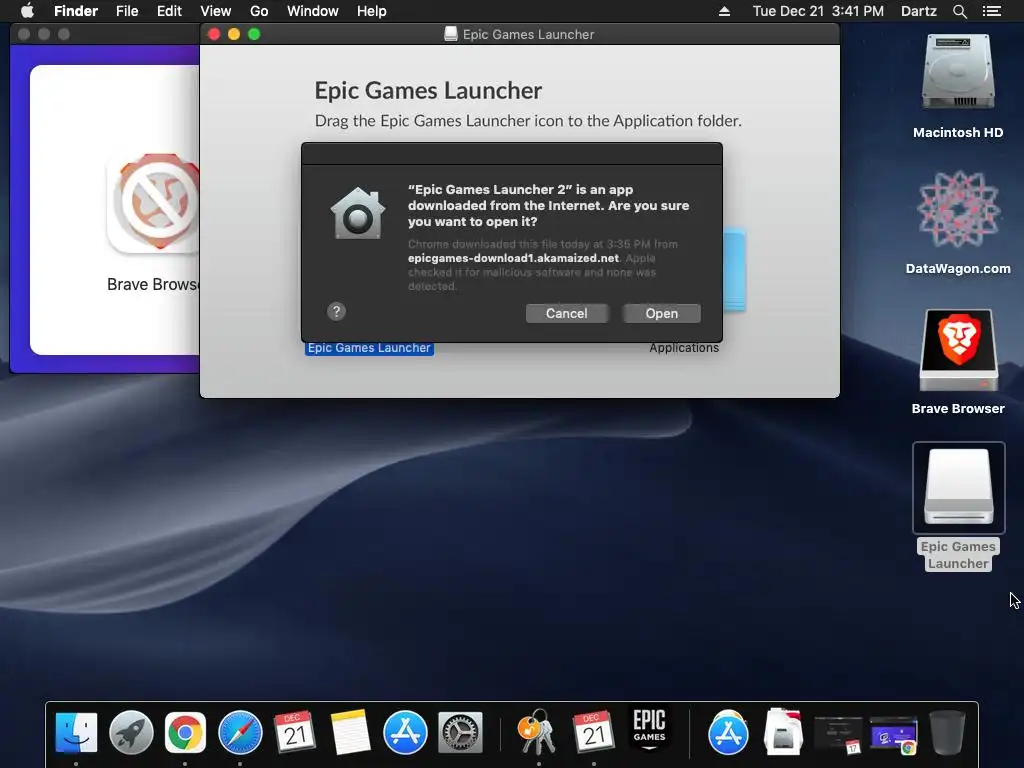
Task: Open the Trash in the Dock
Action: 948,732
